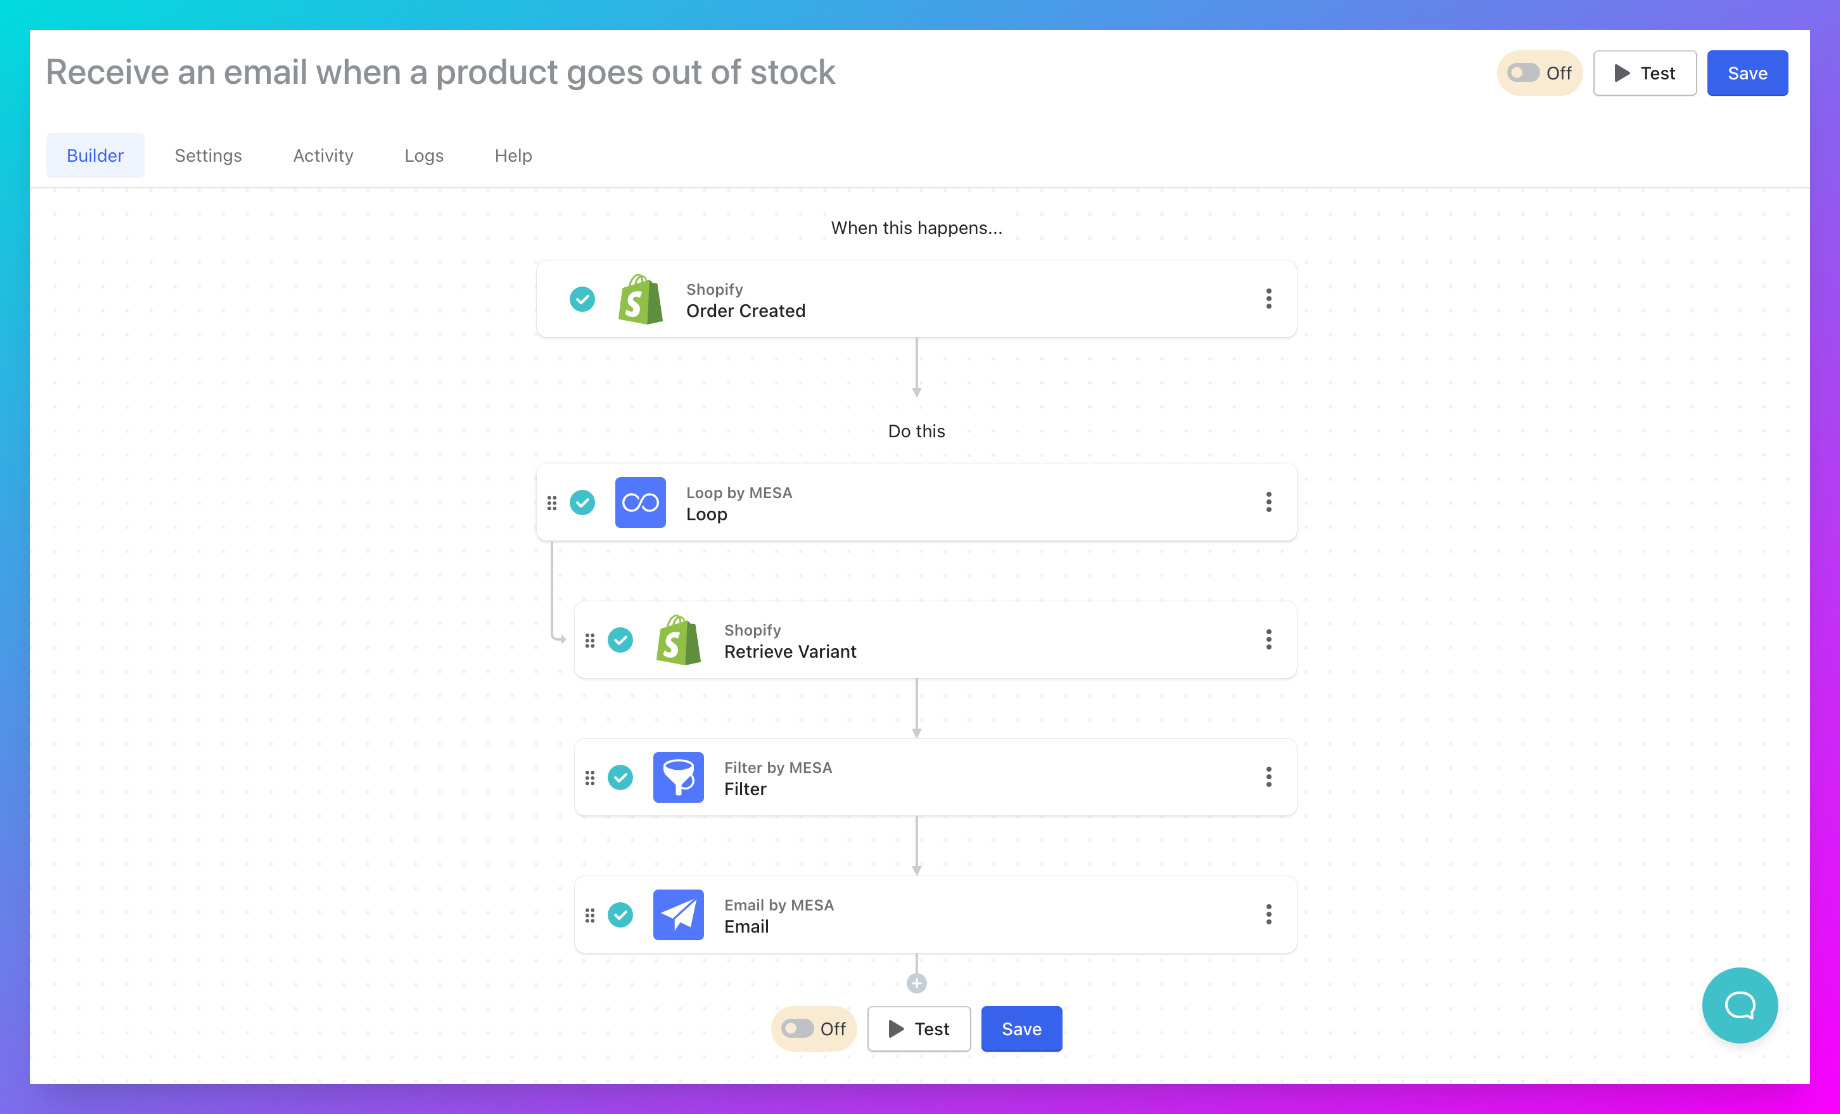
Task: Click the Save button in the header
Action: click(x=1747, y=72)
